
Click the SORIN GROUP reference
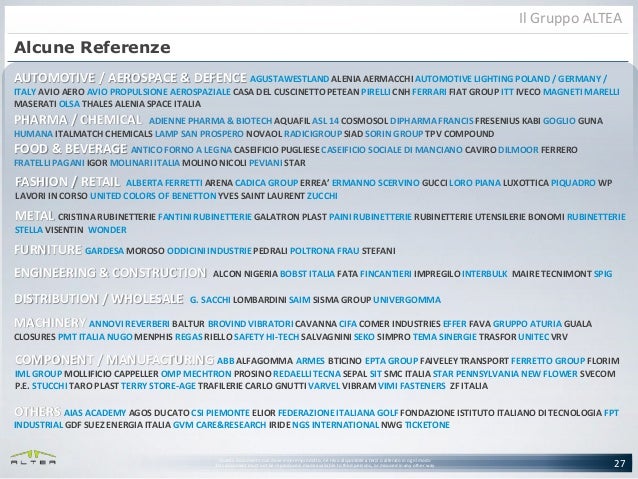point(394,134)
